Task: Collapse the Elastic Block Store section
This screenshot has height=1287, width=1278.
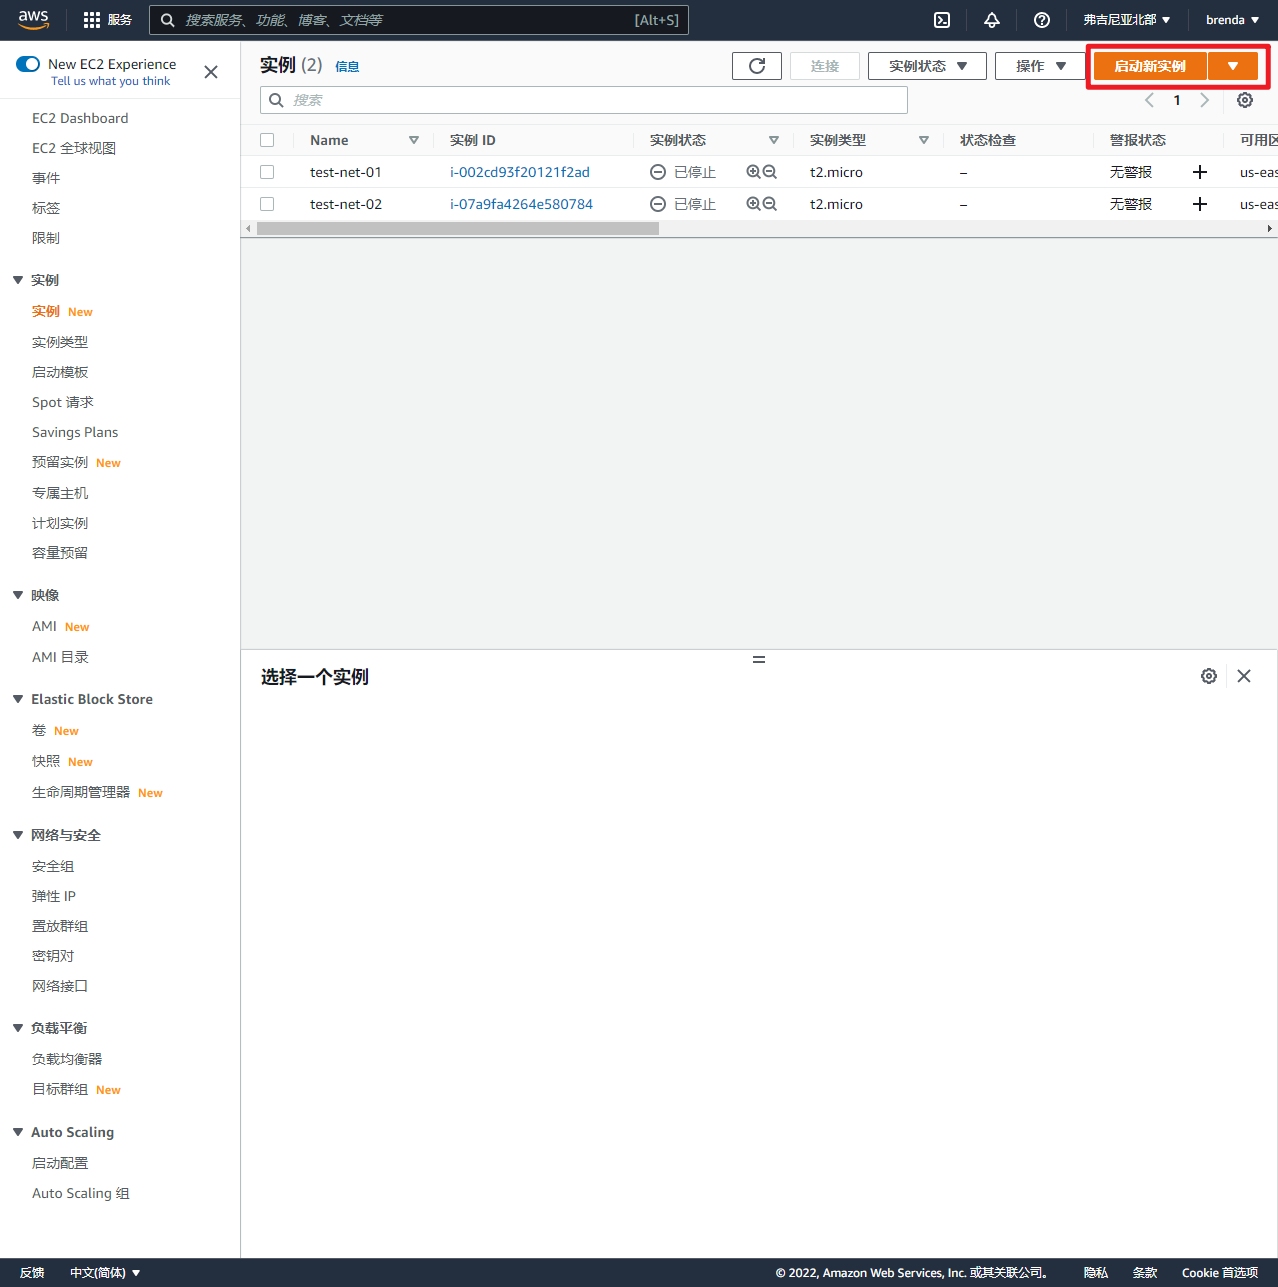Action: (18, 699)
